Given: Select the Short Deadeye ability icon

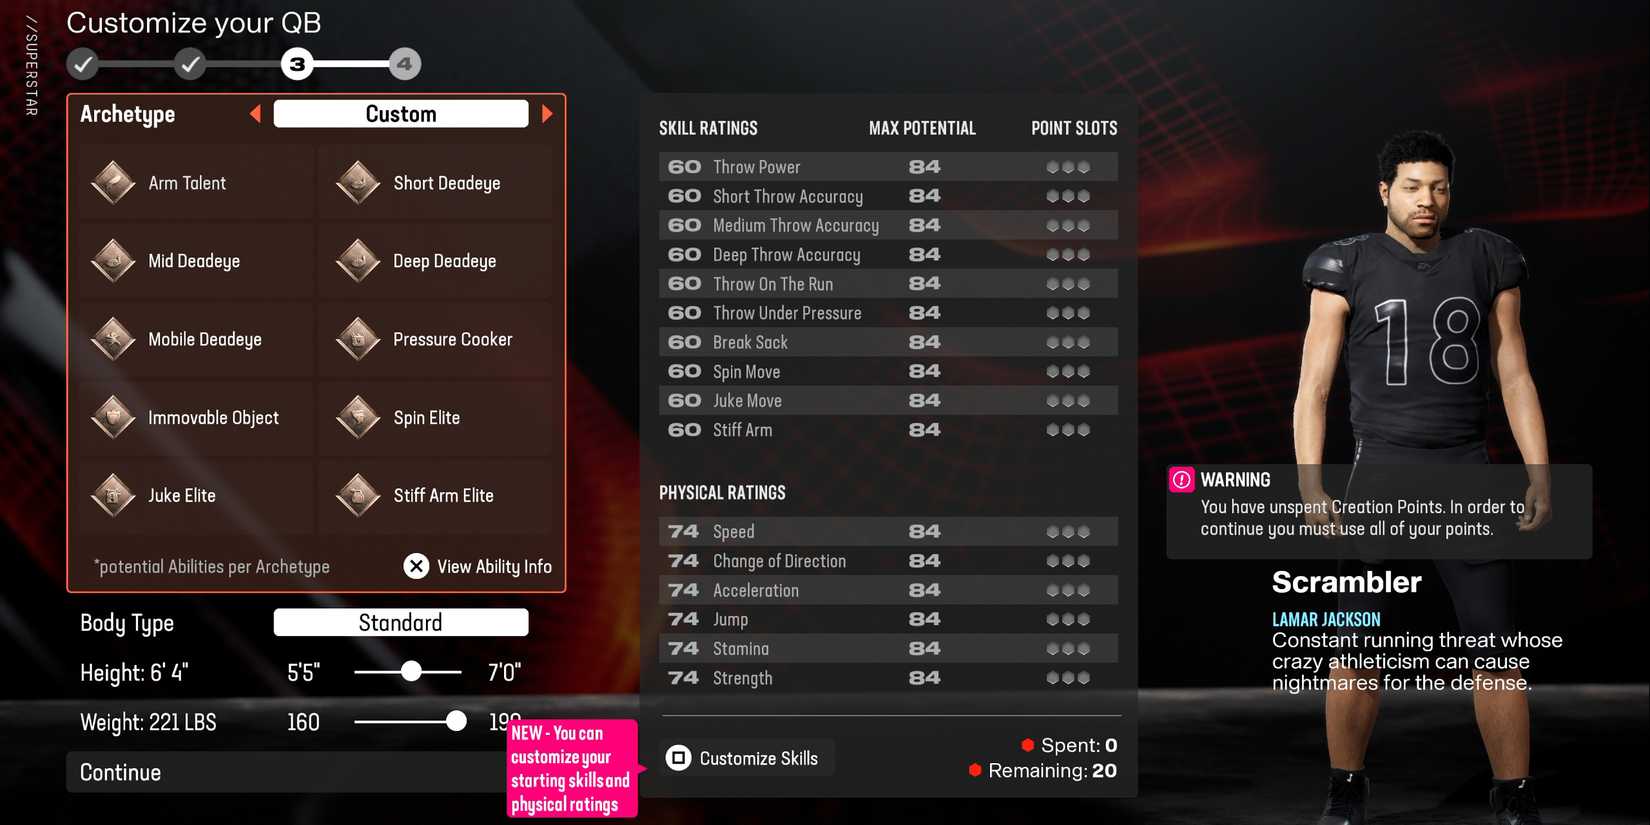Looking at the screenshot, I should tap(358, 183).
